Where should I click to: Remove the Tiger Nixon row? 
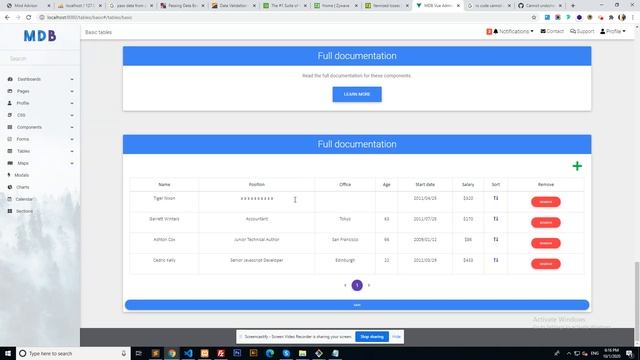(546, 202)
